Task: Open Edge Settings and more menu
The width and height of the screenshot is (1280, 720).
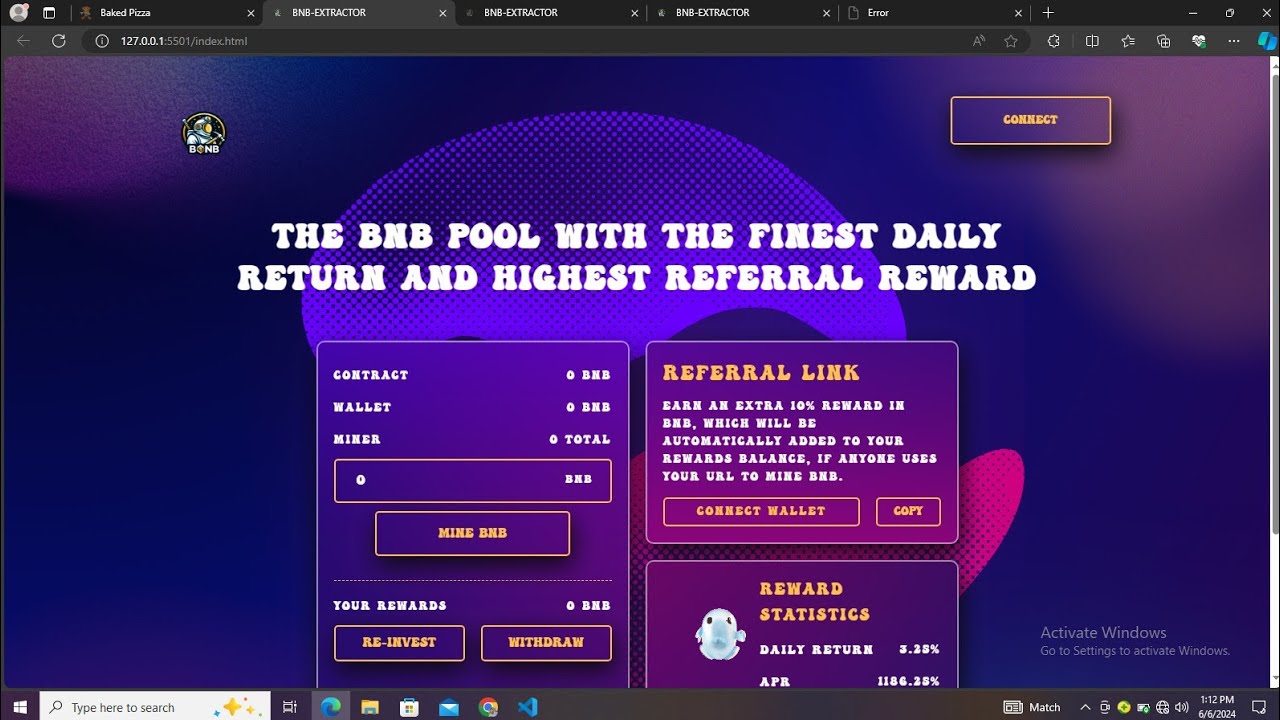Action: point(1234,41)
